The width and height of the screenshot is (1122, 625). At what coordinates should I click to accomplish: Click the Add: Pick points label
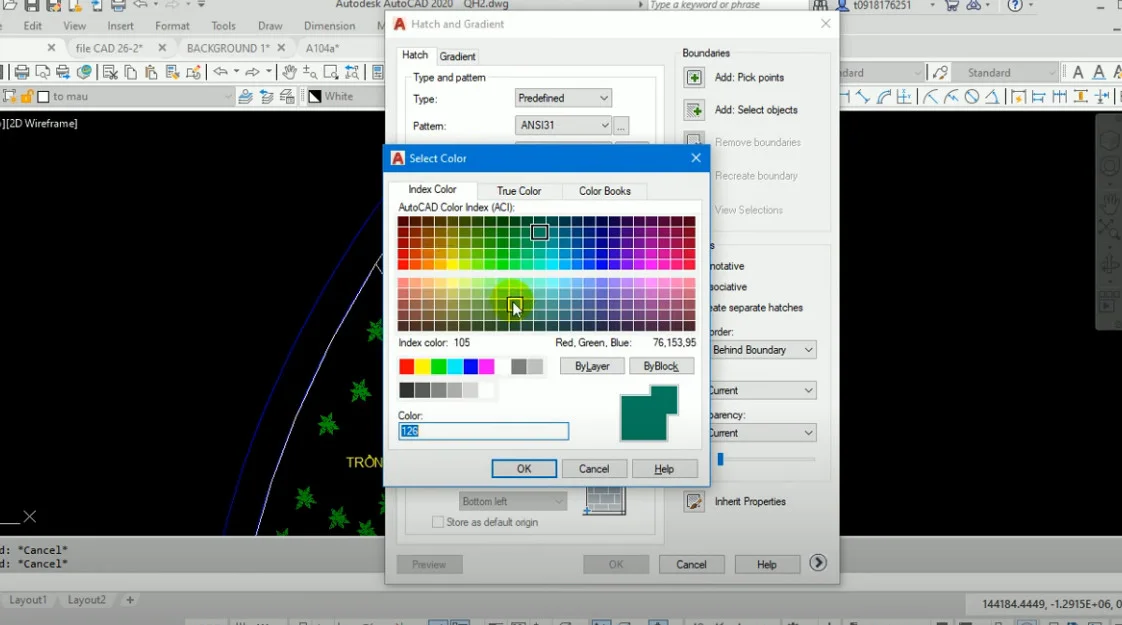coord(749,77)
